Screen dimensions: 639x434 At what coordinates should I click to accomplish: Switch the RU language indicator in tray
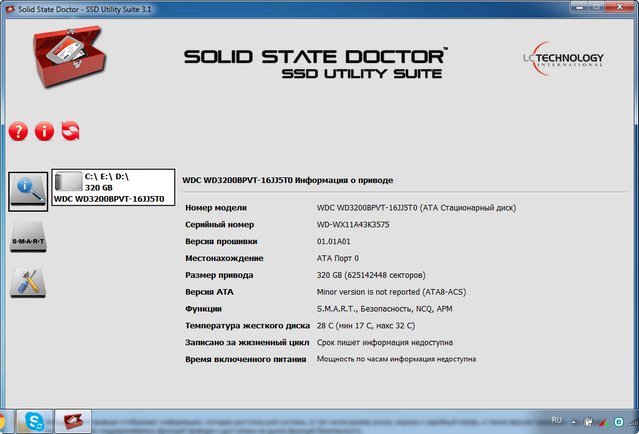(556, 420)
